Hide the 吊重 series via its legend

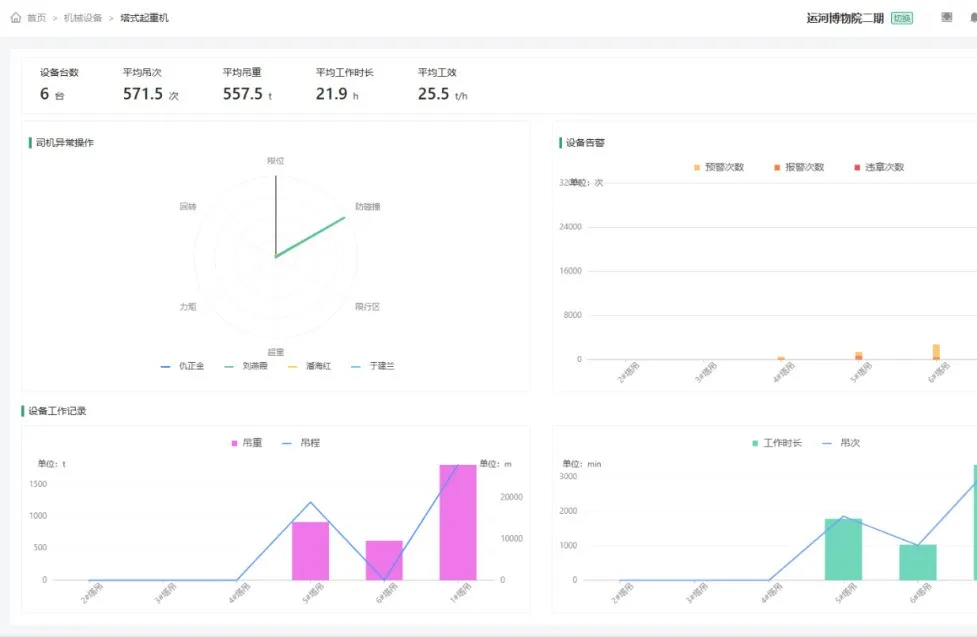click(x=247, y=443)
